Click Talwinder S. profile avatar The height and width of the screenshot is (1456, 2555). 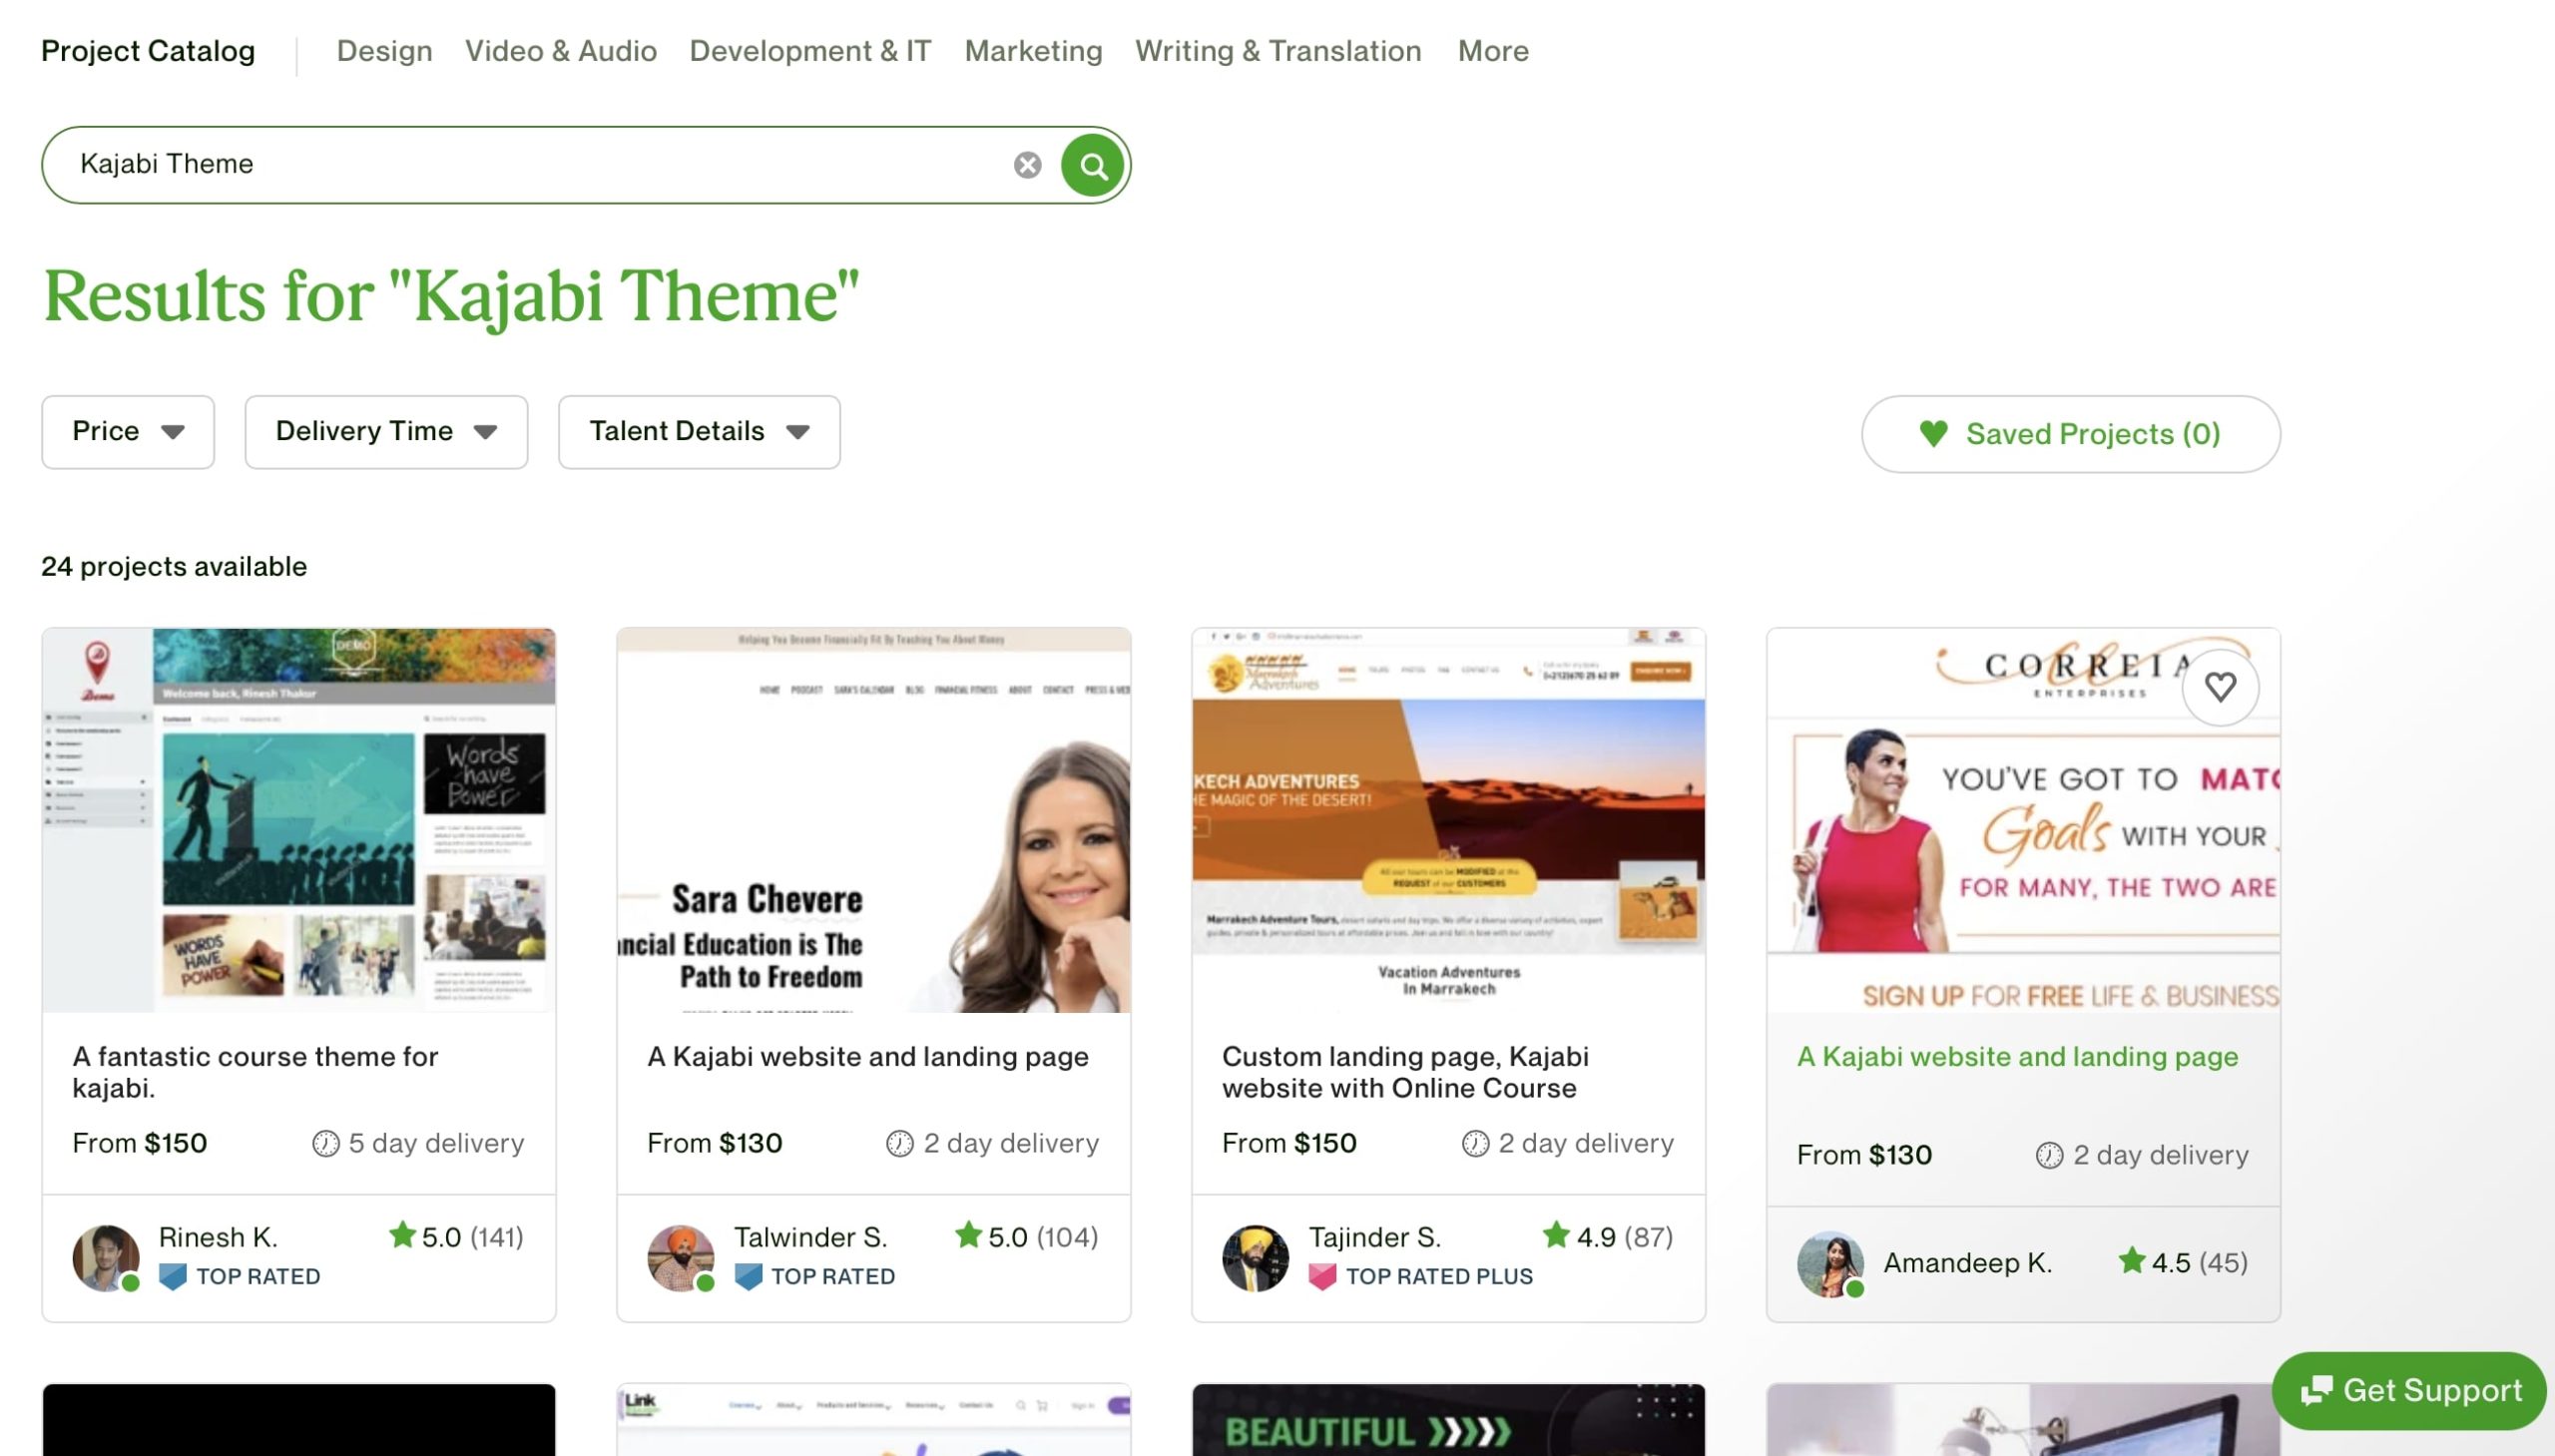point(681,1258)
